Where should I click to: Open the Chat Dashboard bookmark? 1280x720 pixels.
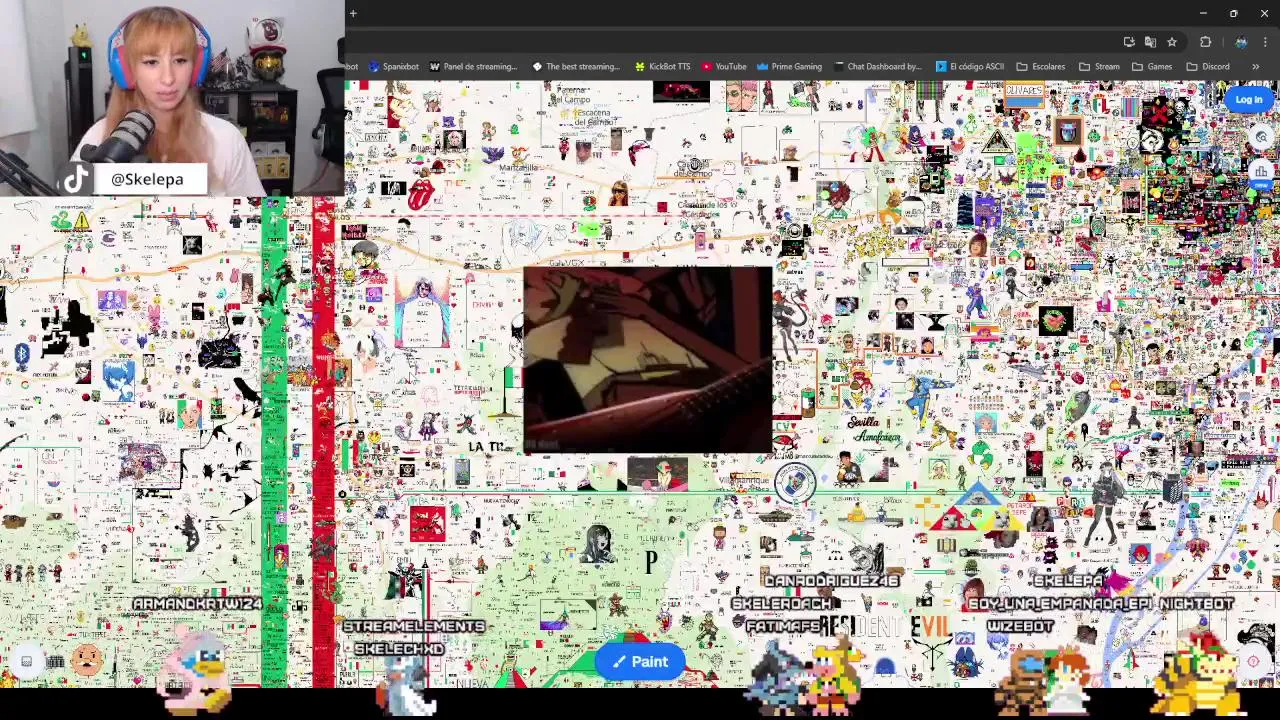click(x=878, y=67)
